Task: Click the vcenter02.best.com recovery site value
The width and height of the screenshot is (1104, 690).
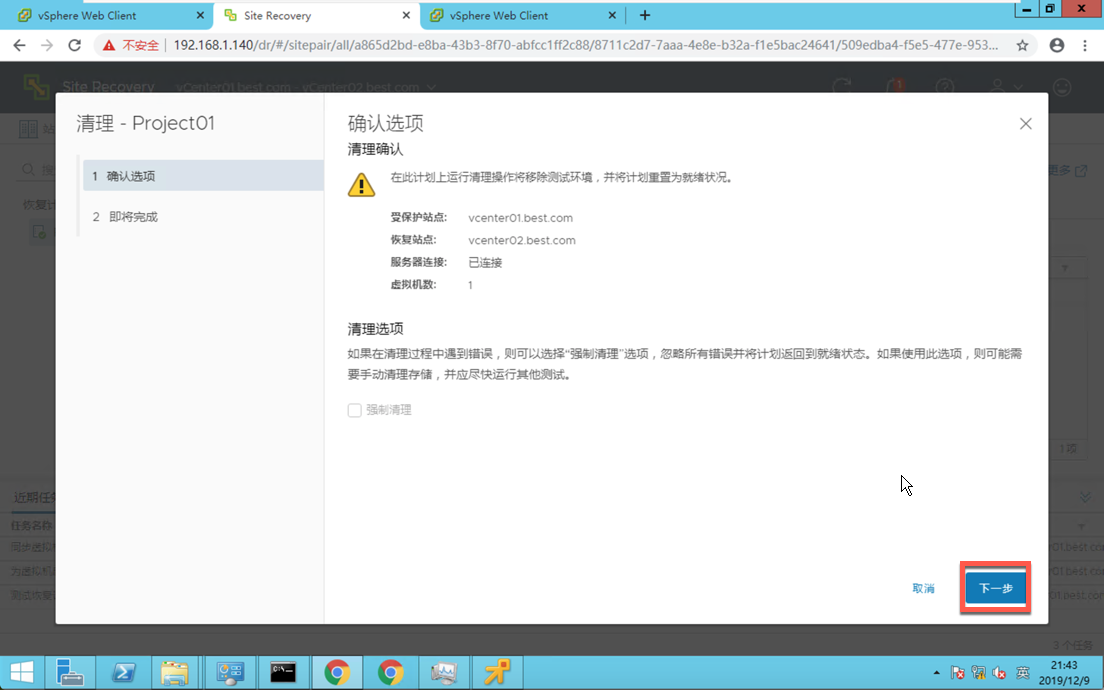Action: 522,241
